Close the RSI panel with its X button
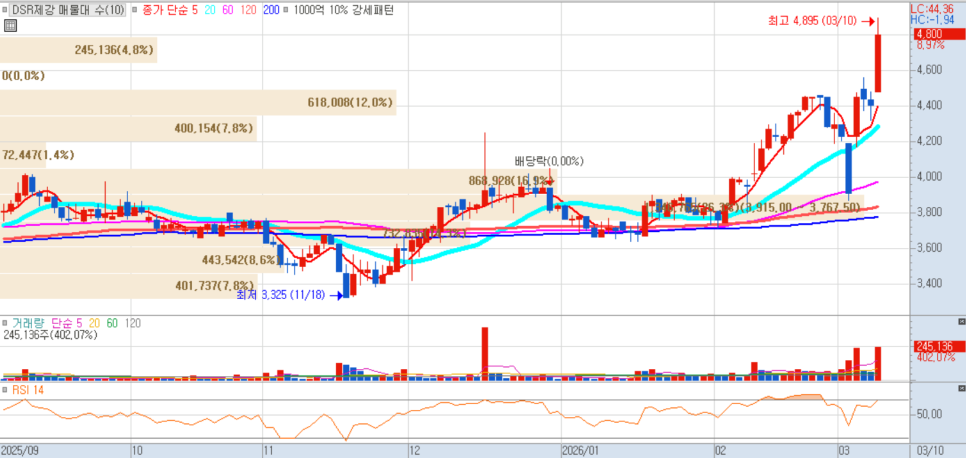This screenshot has width=966, height=458. click(x=962, y=388)
